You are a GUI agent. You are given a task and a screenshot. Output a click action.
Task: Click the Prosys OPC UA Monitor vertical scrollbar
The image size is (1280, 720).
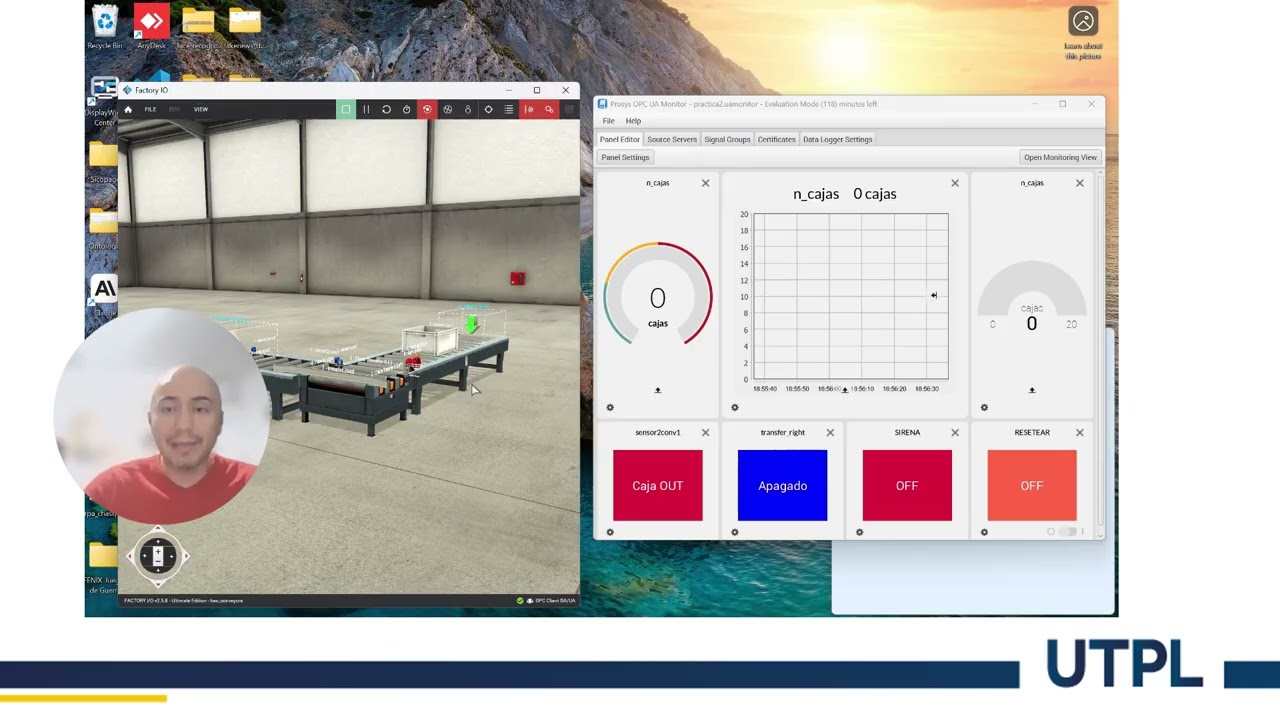[1100, 353]
